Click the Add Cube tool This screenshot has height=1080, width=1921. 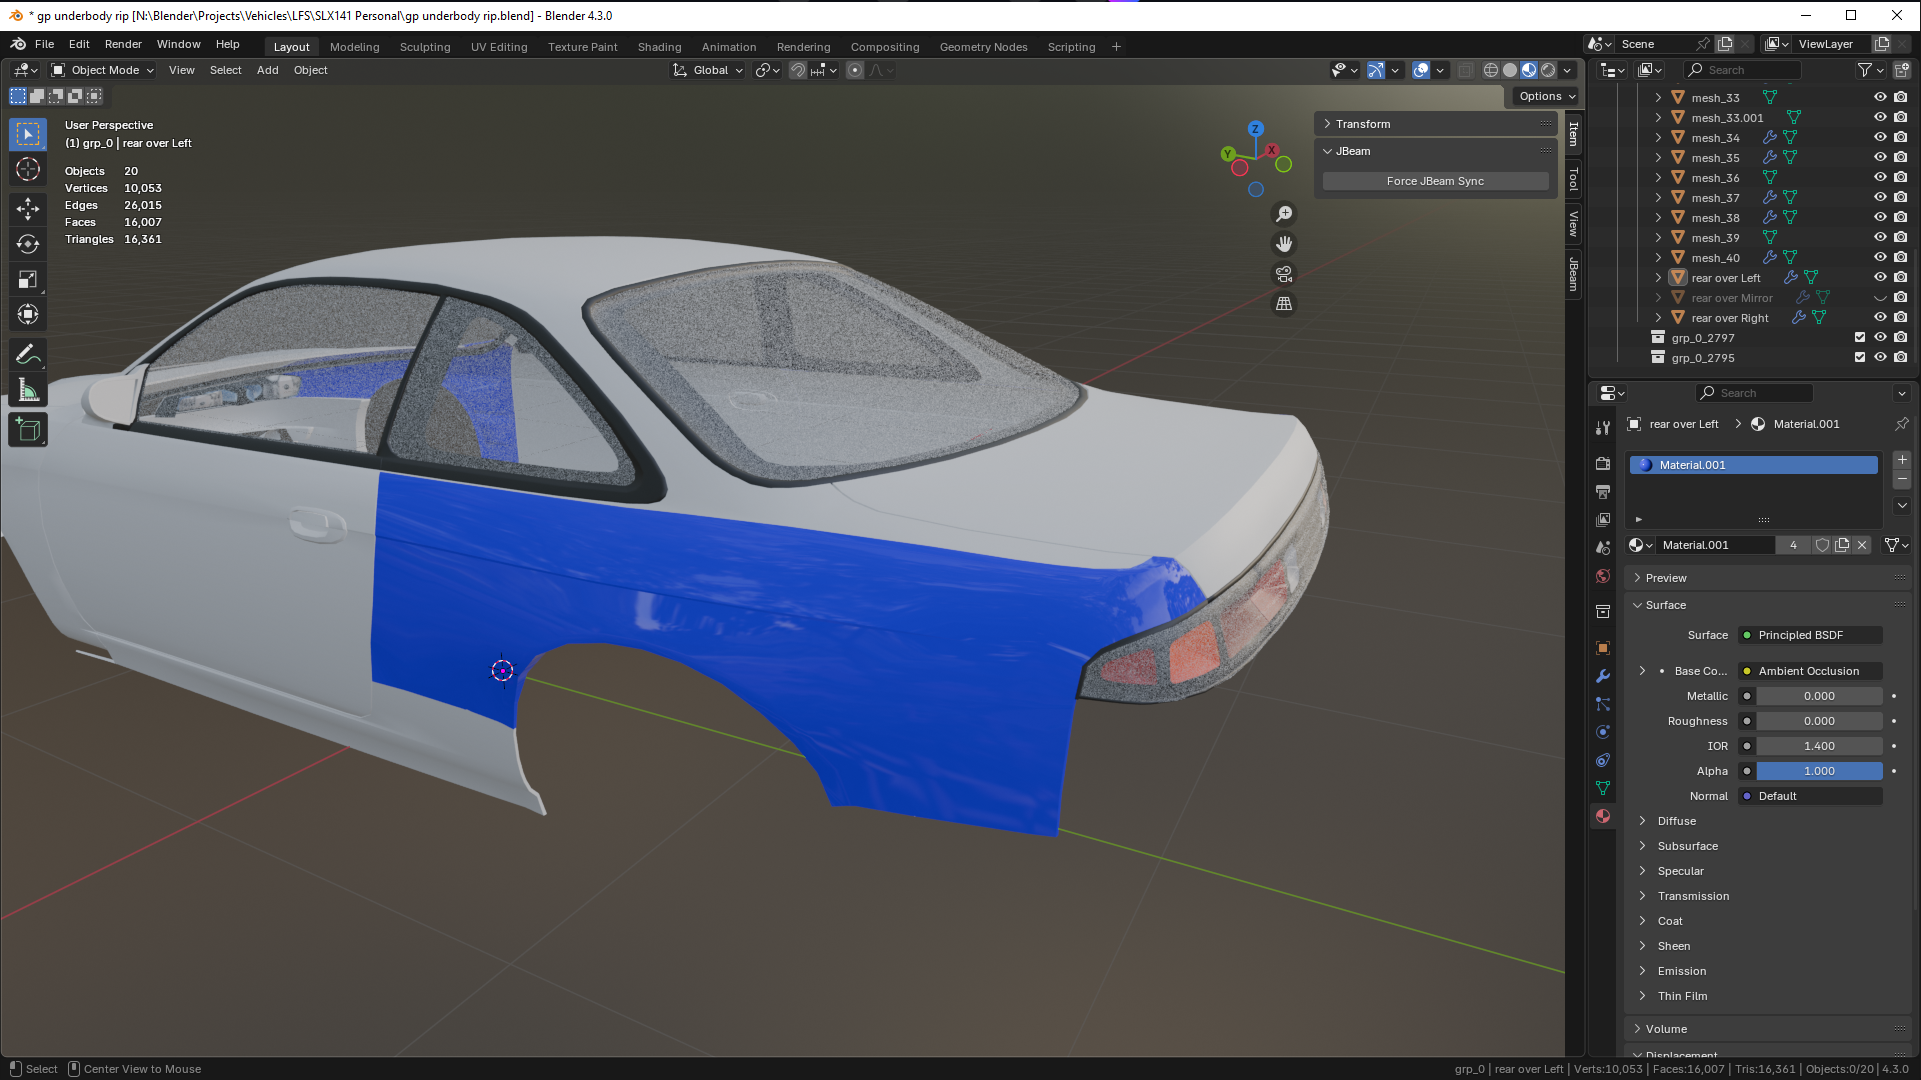28,430
